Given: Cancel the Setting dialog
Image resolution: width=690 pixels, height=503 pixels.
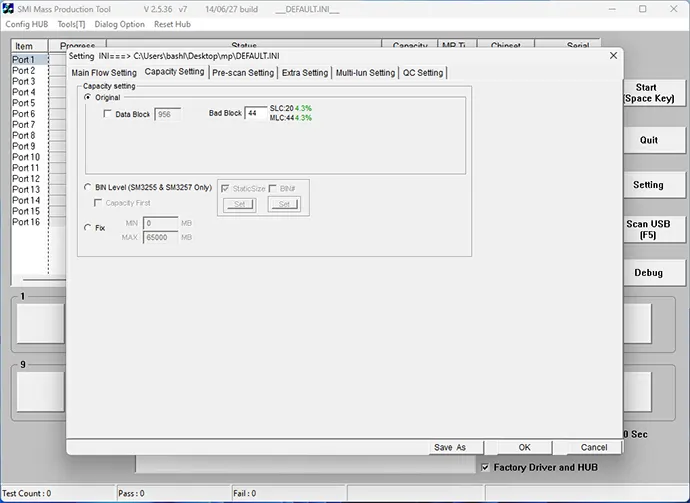Looking at the screenshot, I should [594, 447].
